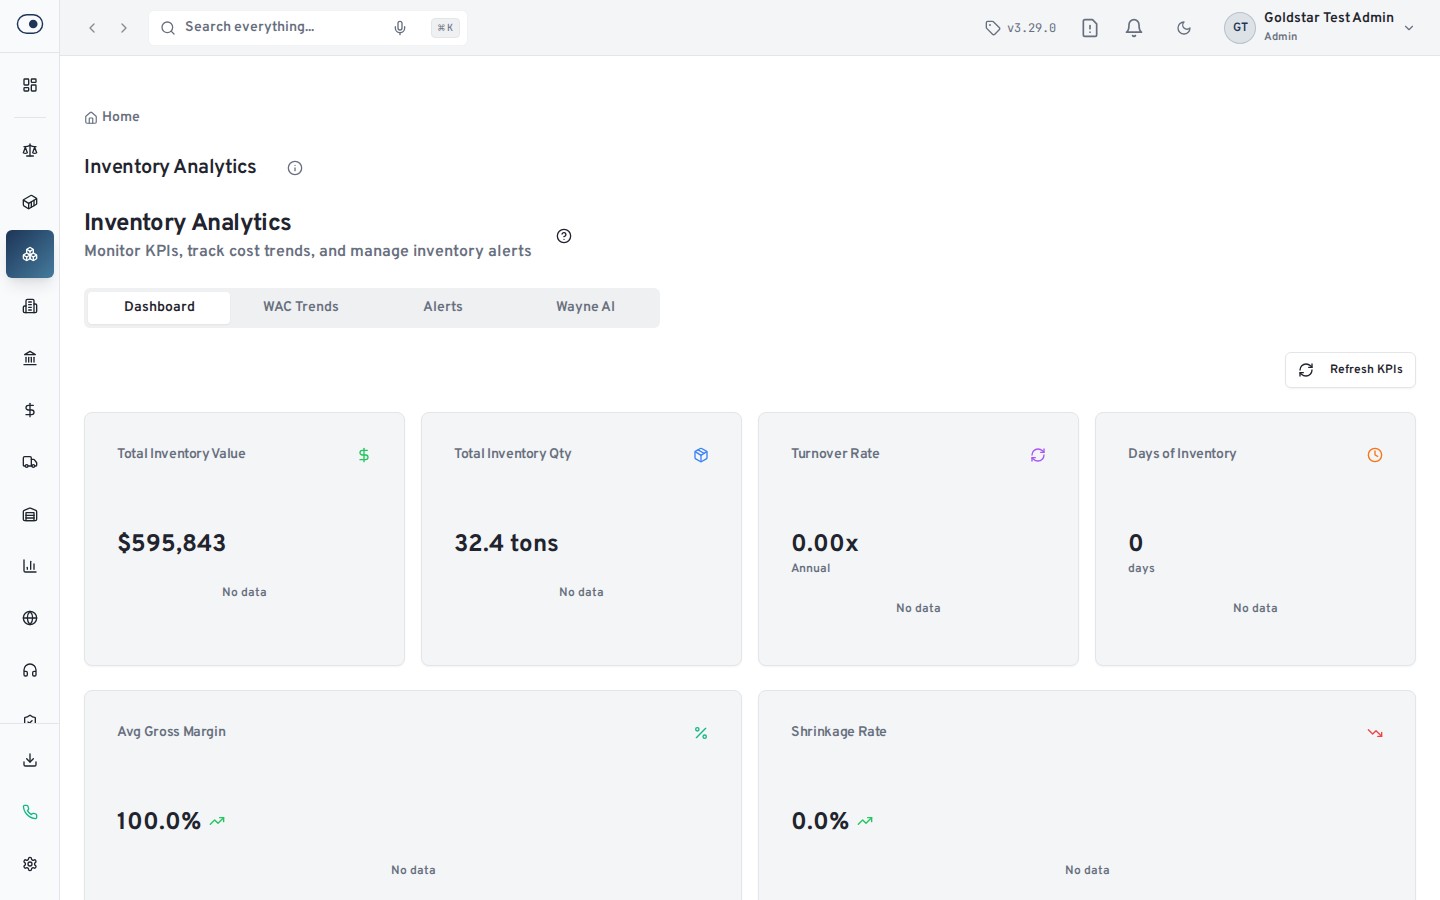
Task: Click the 0.00x turnover value
Action: (x=825, y=543)
